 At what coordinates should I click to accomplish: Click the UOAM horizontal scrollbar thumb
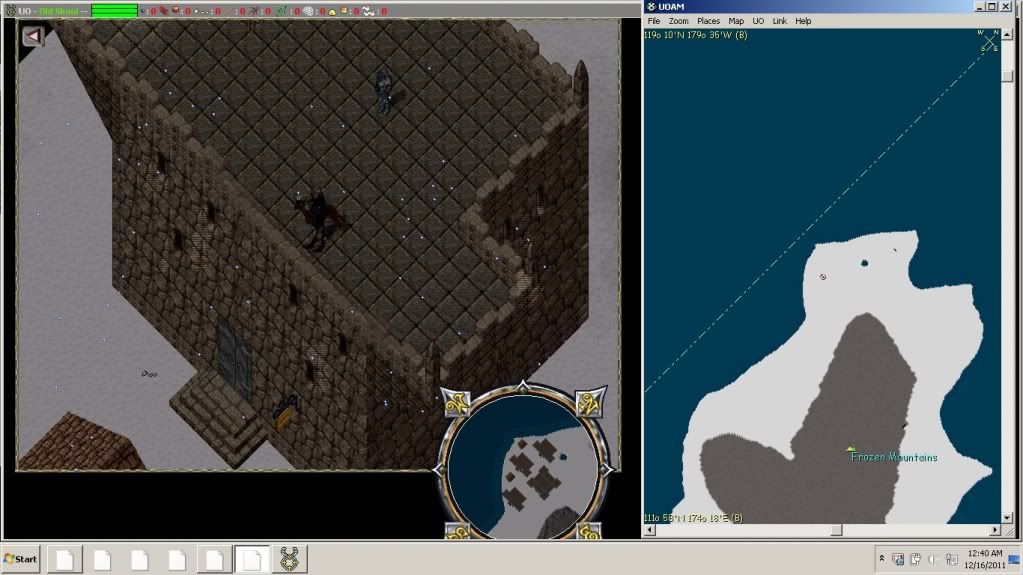point(836,530)
